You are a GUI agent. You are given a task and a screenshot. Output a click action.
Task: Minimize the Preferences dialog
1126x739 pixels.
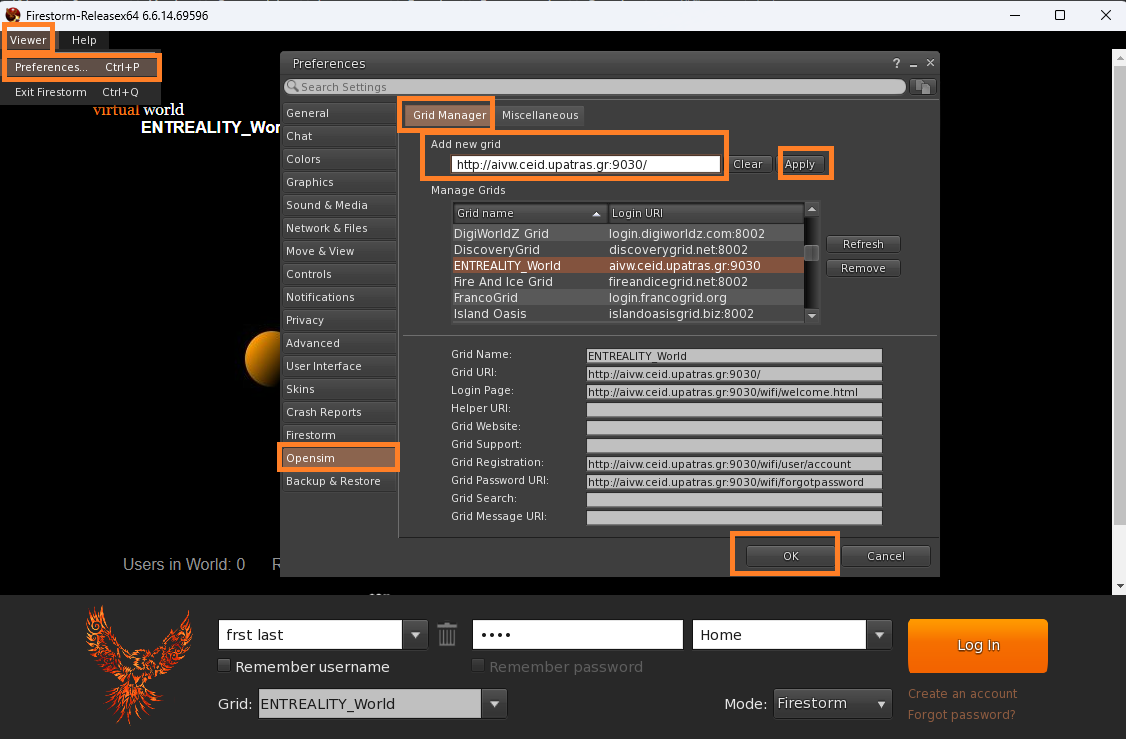[x=913, y=64]
